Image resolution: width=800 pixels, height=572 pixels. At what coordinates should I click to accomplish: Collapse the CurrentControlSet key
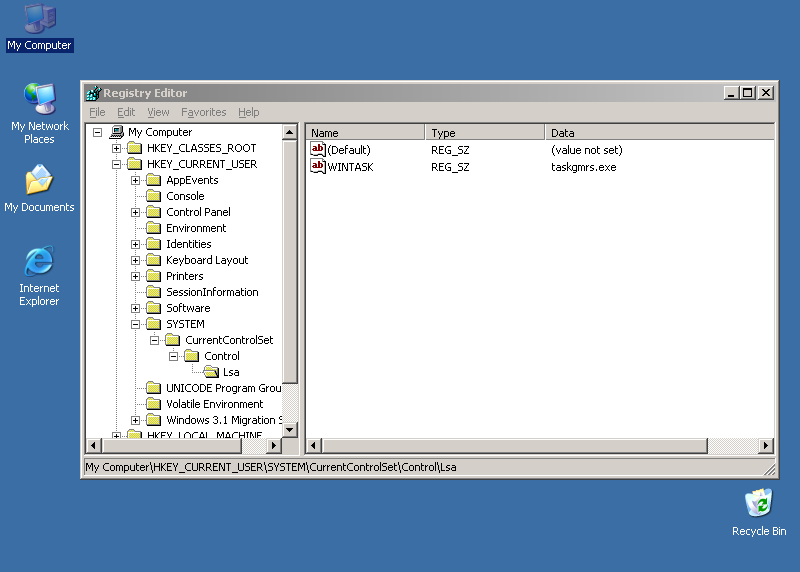(155, 340)
